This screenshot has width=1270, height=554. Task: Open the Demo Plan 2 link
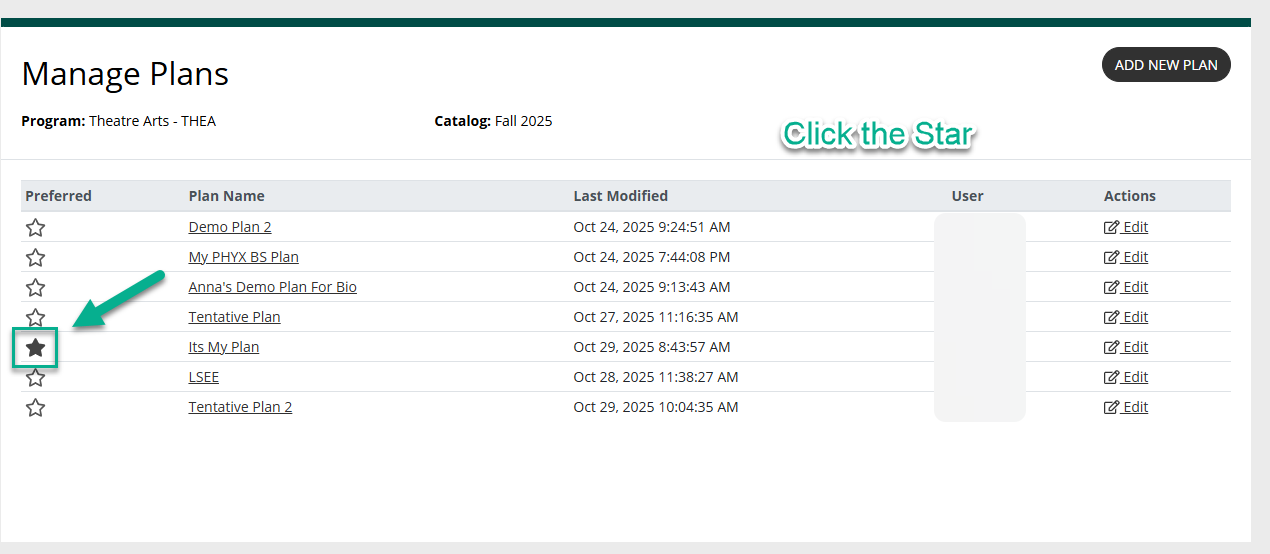coord(230,227)
